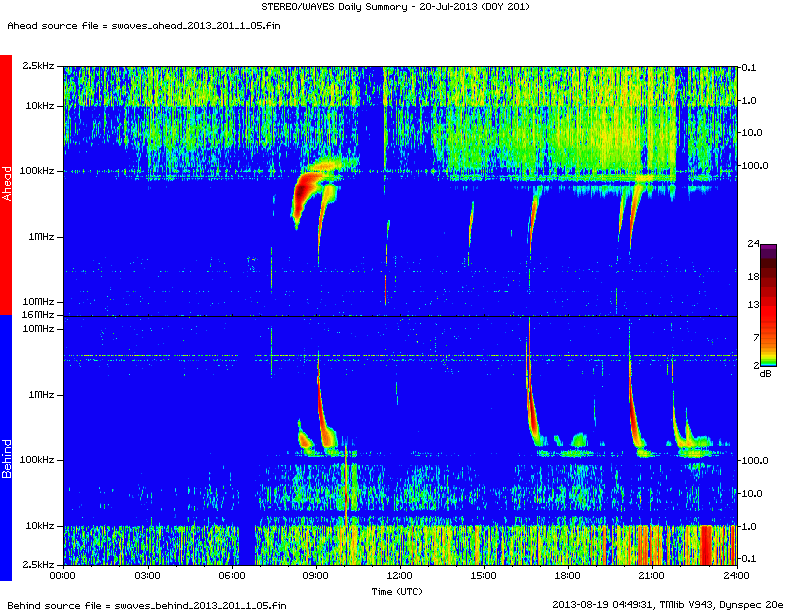Click the Time (UTC) axis label

399,591
